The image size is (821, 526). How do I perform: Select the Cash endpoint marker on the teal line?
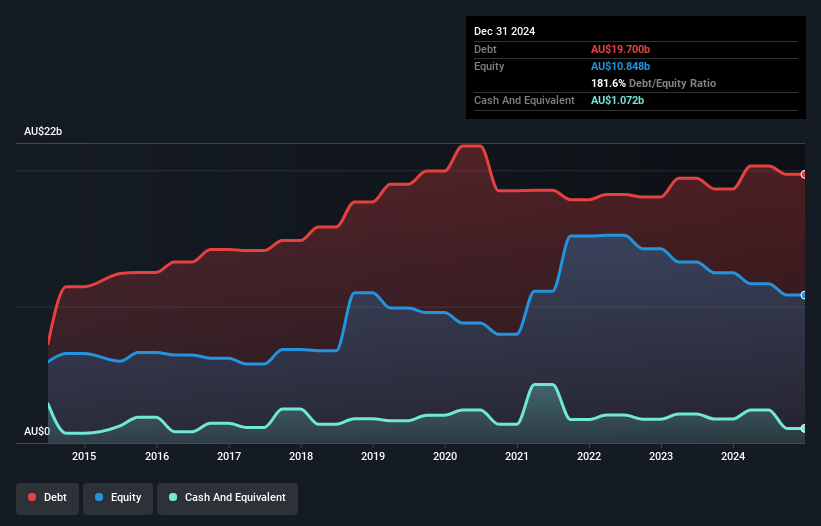[804, 429]
